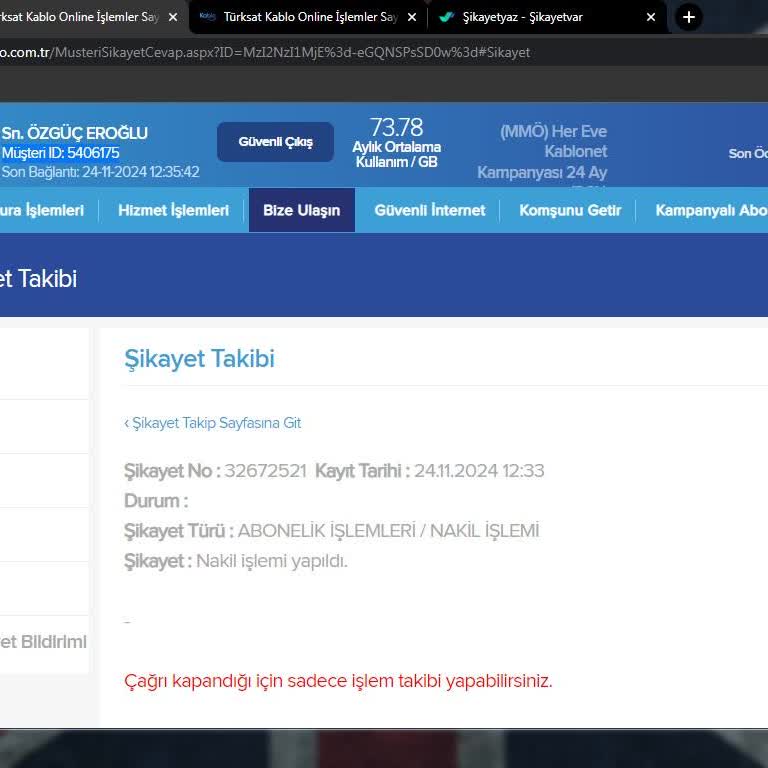Open Kampanyalı Abonelik menu item
The width and height of the screenshot is (768, 768).
tap(711, 210)
